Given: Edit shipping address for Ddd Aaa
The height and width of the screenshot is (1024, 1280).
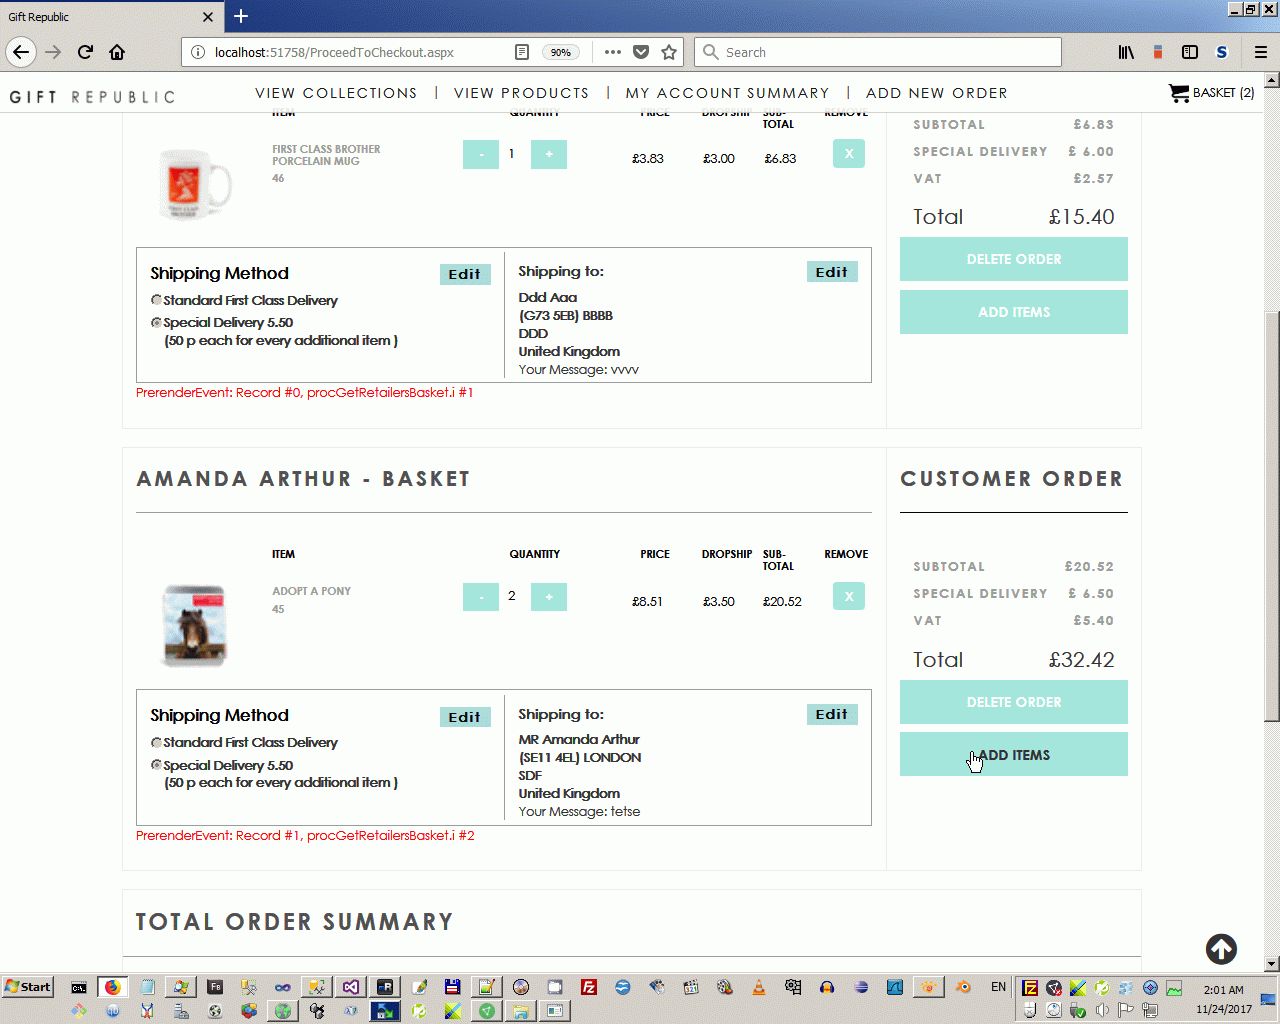Looking at the screenshot, I should pyautogui.click(x=832, y=272).
